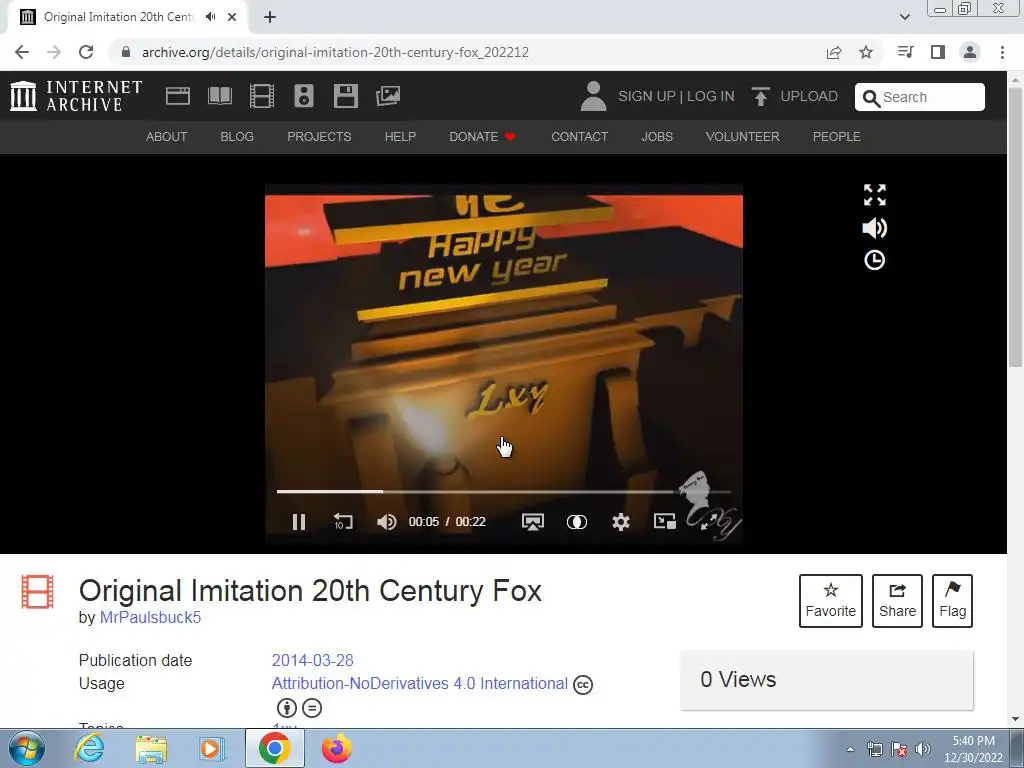Toggle the captions/audio tracks button
The height and width of the screenshot is (768, 1024).
point(577,522)
